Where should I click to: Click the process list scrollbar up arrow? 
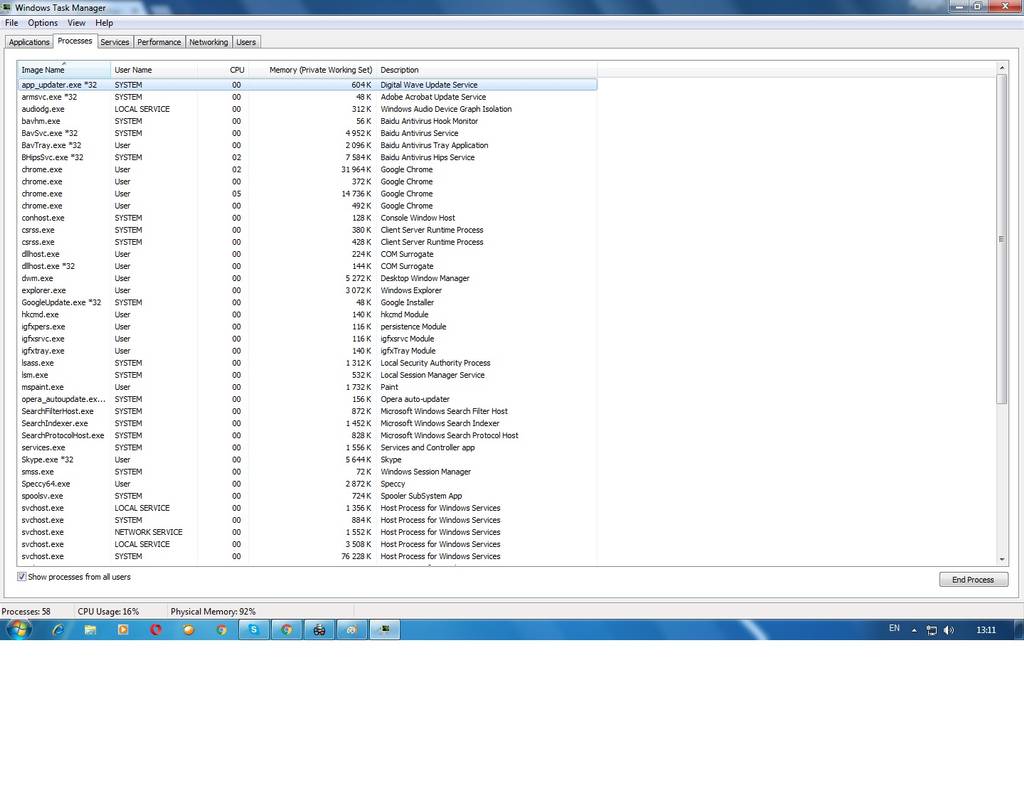pyautogui.click(x=1002, y=68)
